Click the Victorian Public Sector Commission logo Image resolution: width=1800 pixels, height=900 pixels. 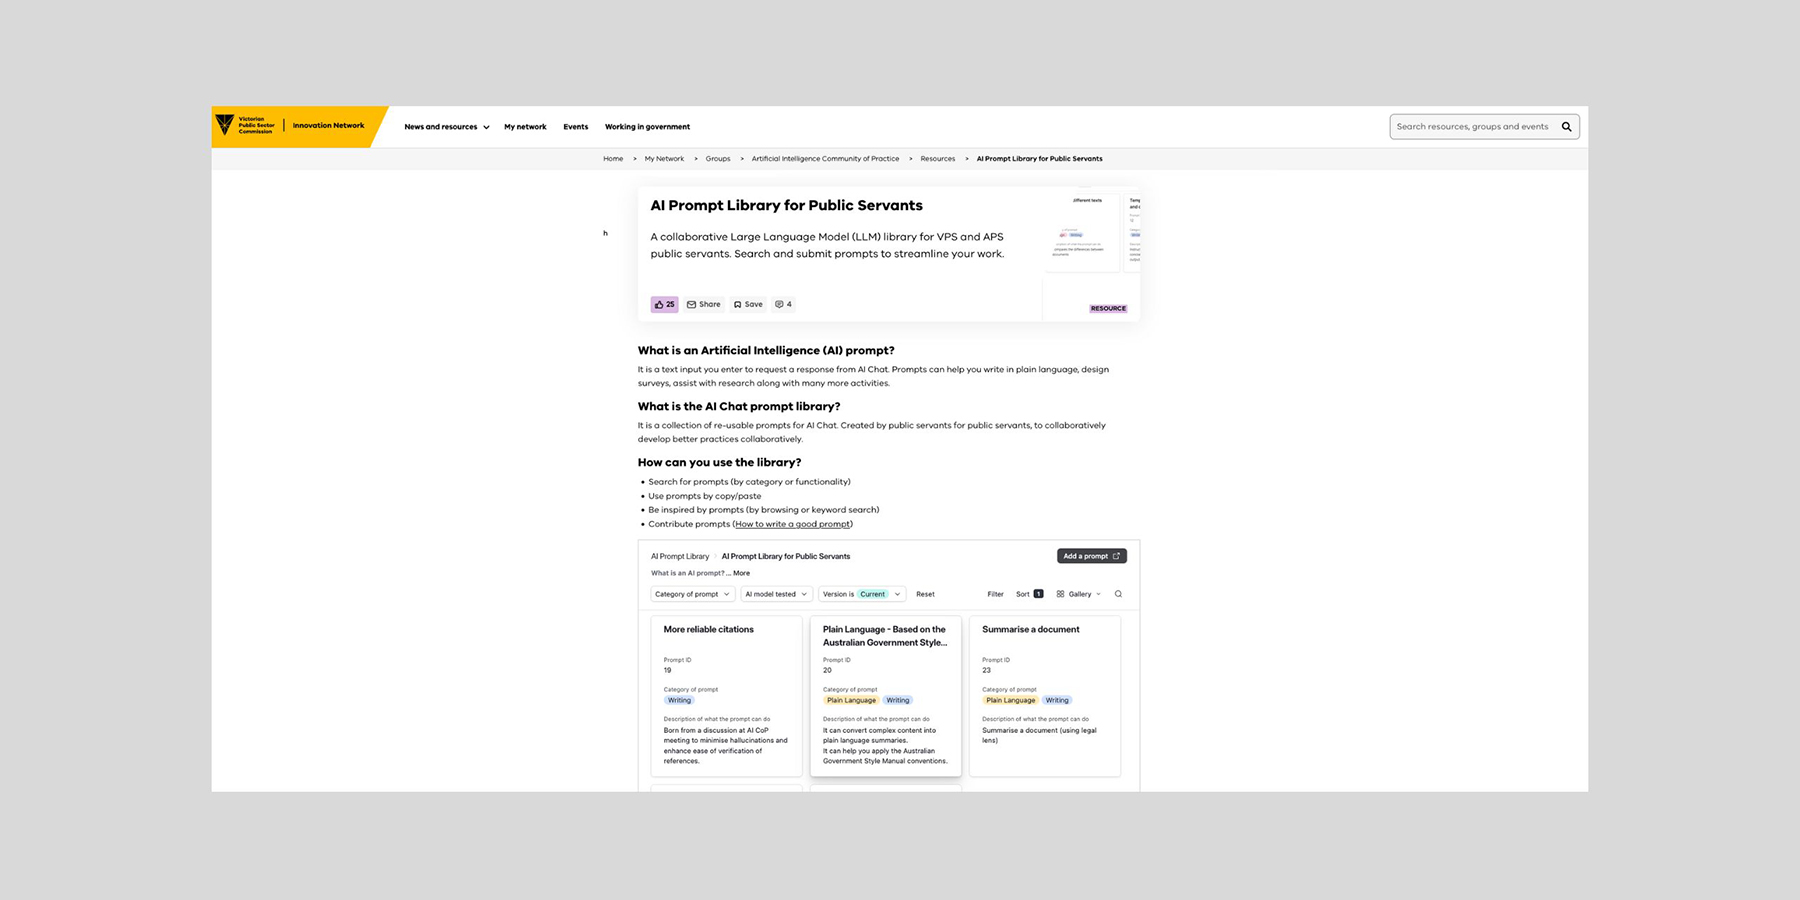pos(245,125)
